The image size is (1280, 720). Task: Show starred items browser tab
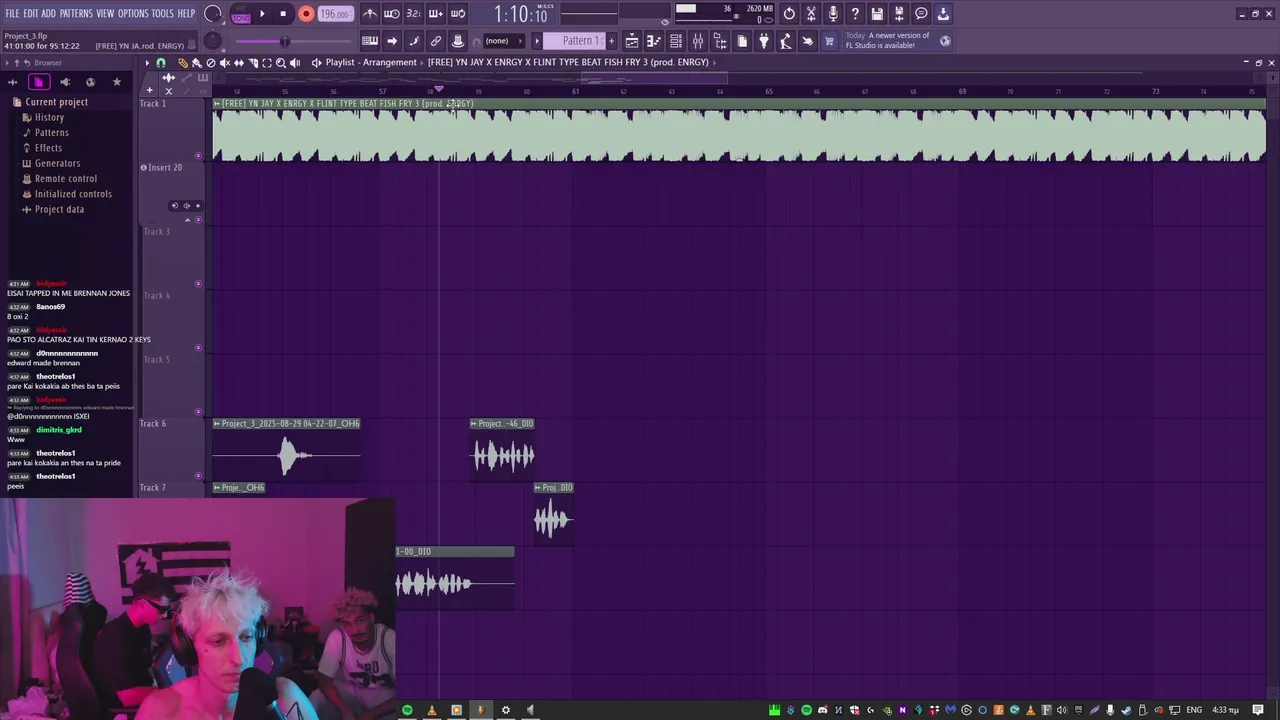point(116,82)
